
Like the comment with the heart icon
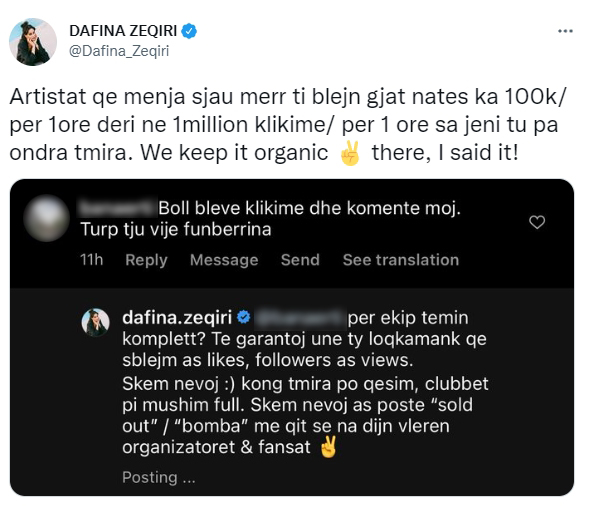(537, 222)
